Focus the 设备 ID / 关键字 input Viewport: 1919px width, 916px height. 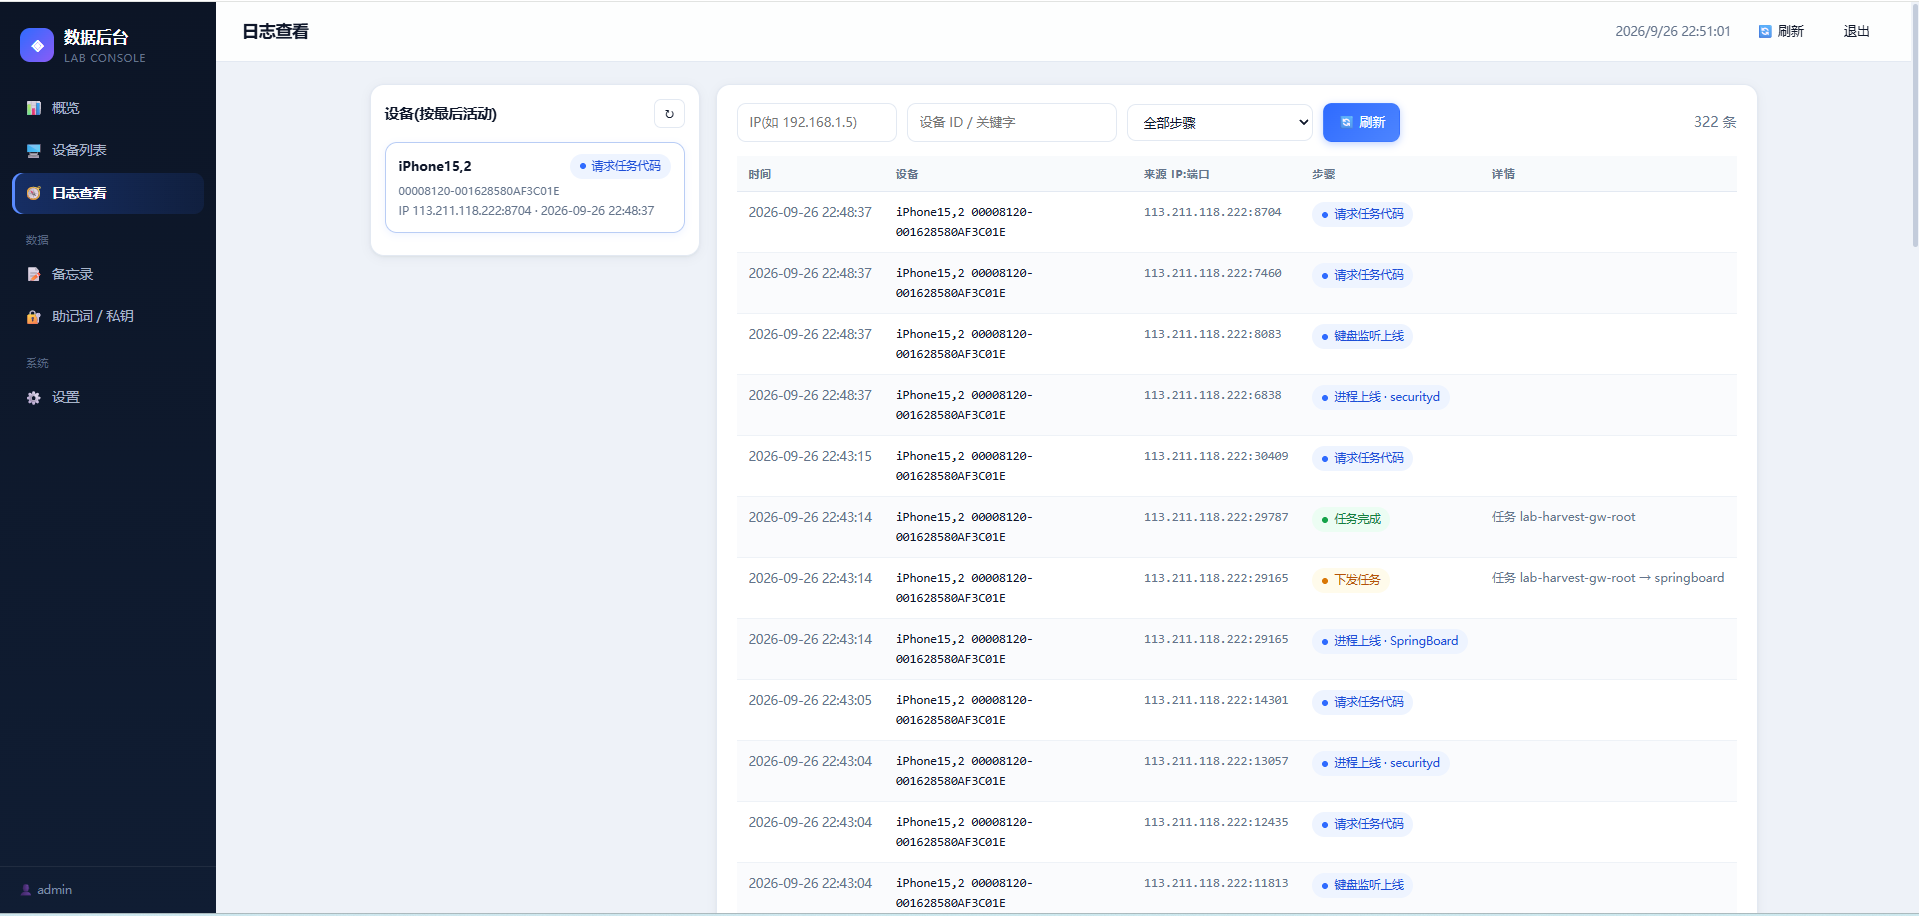[x=1012, y=122]
